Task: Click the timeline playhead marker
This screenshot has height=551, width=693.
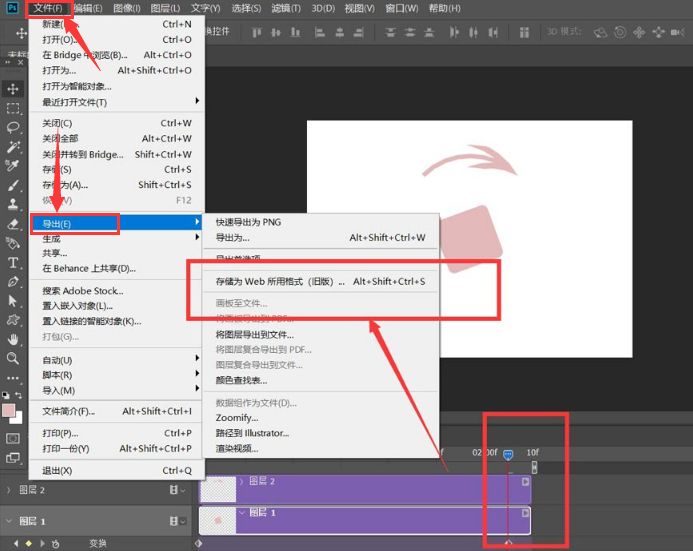Action: click(x=508, y=455)
